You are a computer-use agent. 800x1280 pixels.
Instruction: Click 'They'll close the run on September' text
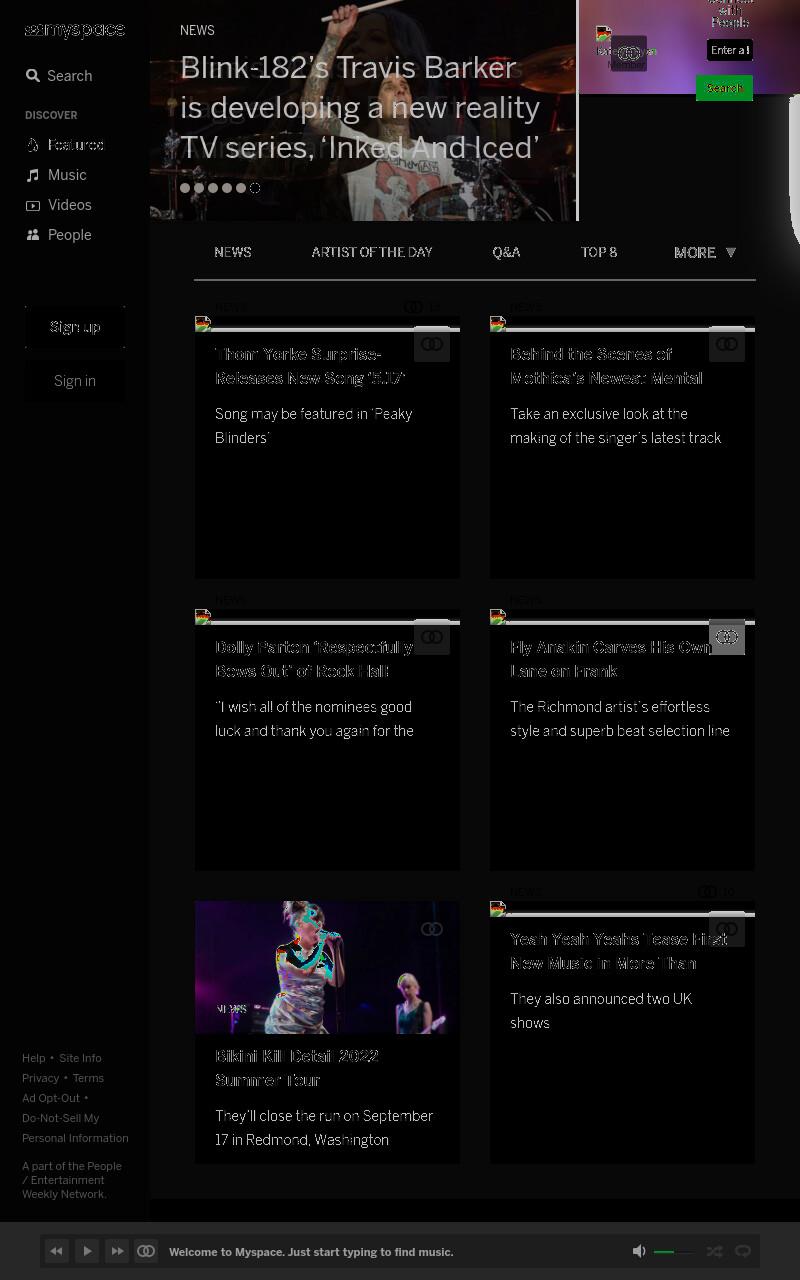[x=324, y=1128]
